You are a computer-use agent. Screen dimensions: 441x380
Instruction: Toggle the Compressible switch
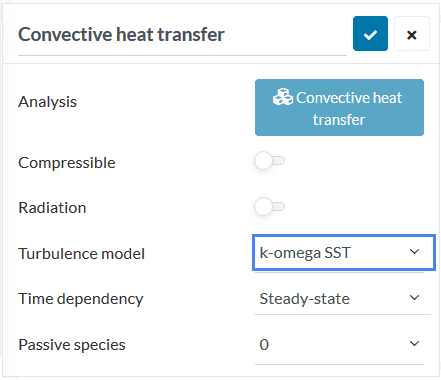(270, 161)
